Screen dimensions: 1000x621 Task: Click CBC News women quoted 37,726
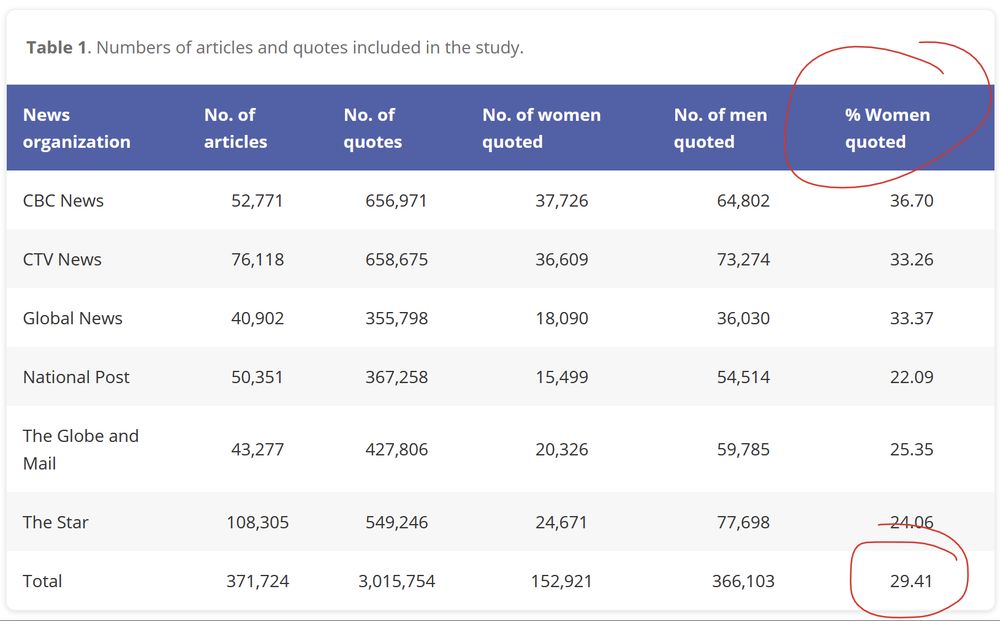562,200
